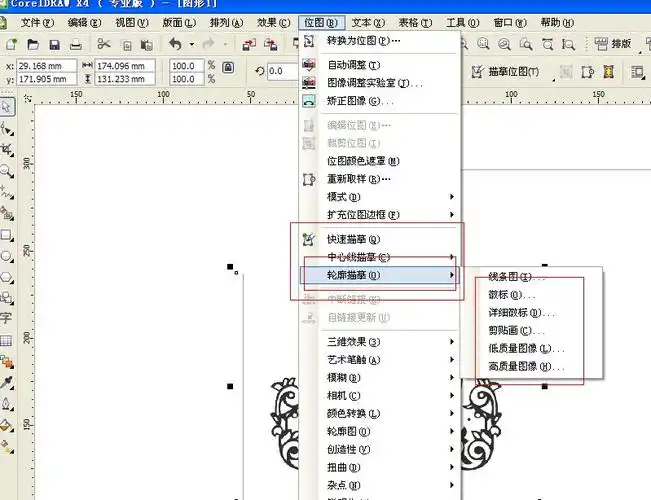651x500 pixels.
Task: Click the Undo arrow icon
Action: (x=176, y=44)
